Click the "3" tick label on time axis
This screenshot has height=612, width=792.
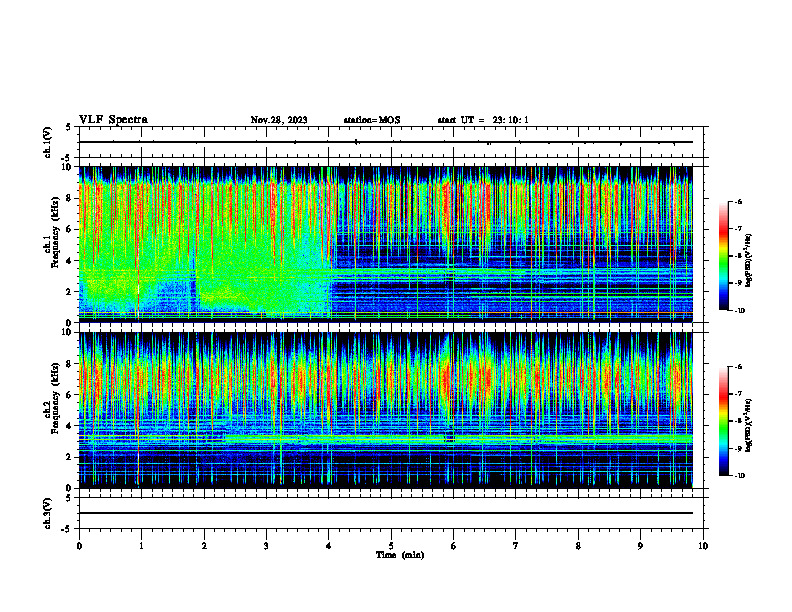[266, 546]
